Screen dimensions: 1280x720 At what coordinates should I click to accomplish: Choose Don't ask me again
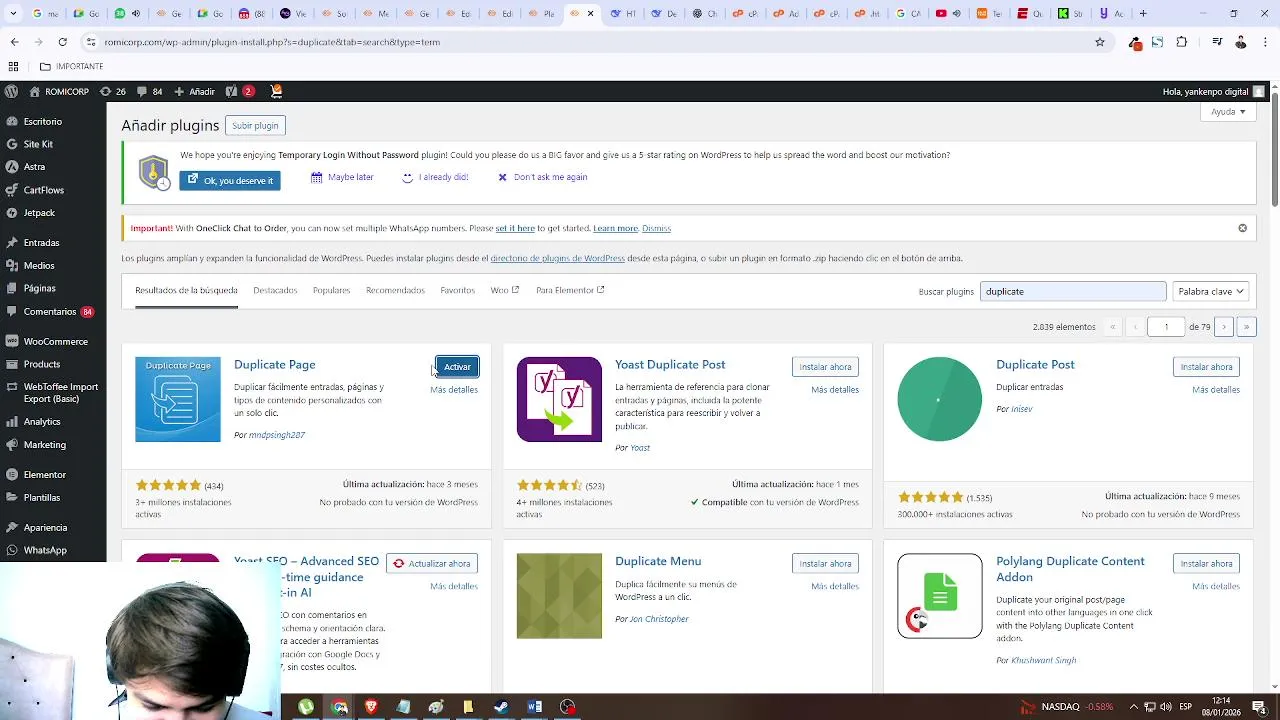[x=542, y=177]
